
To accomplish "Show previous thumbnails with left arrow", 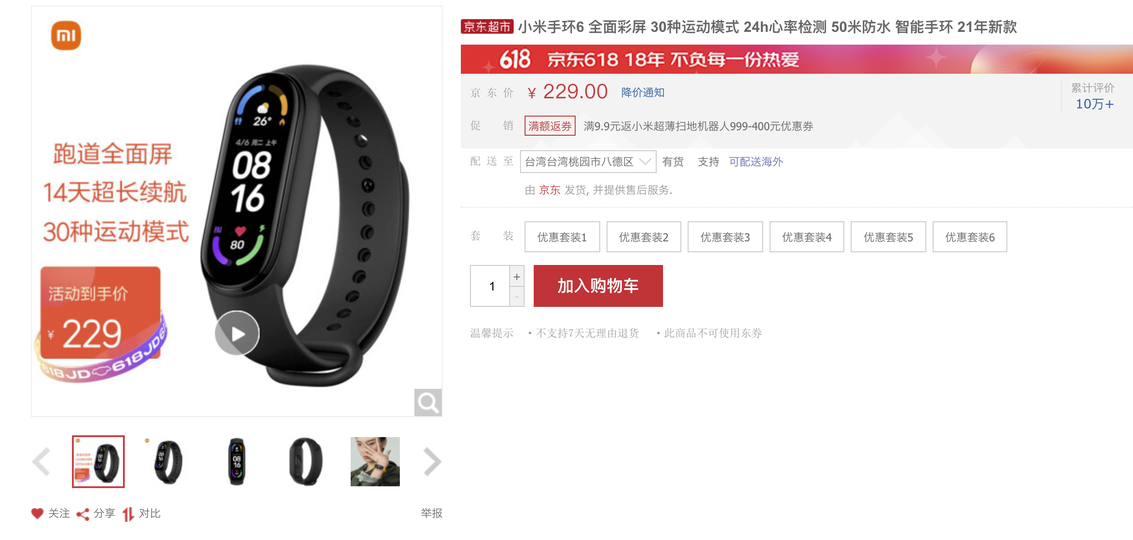I will (x=41, y=462).
